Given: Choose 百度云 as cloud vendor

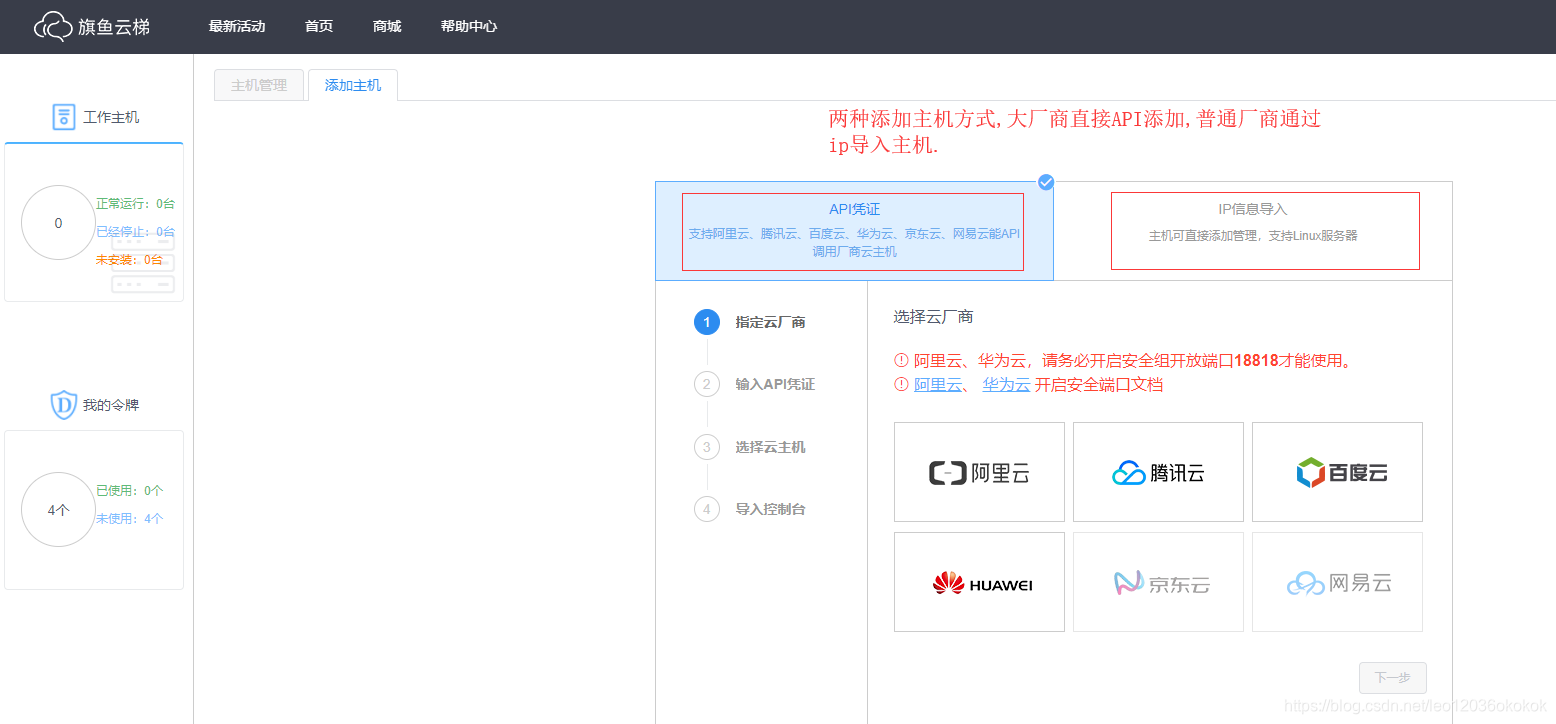Looking at the screenshot, I should pos(1337,472).
